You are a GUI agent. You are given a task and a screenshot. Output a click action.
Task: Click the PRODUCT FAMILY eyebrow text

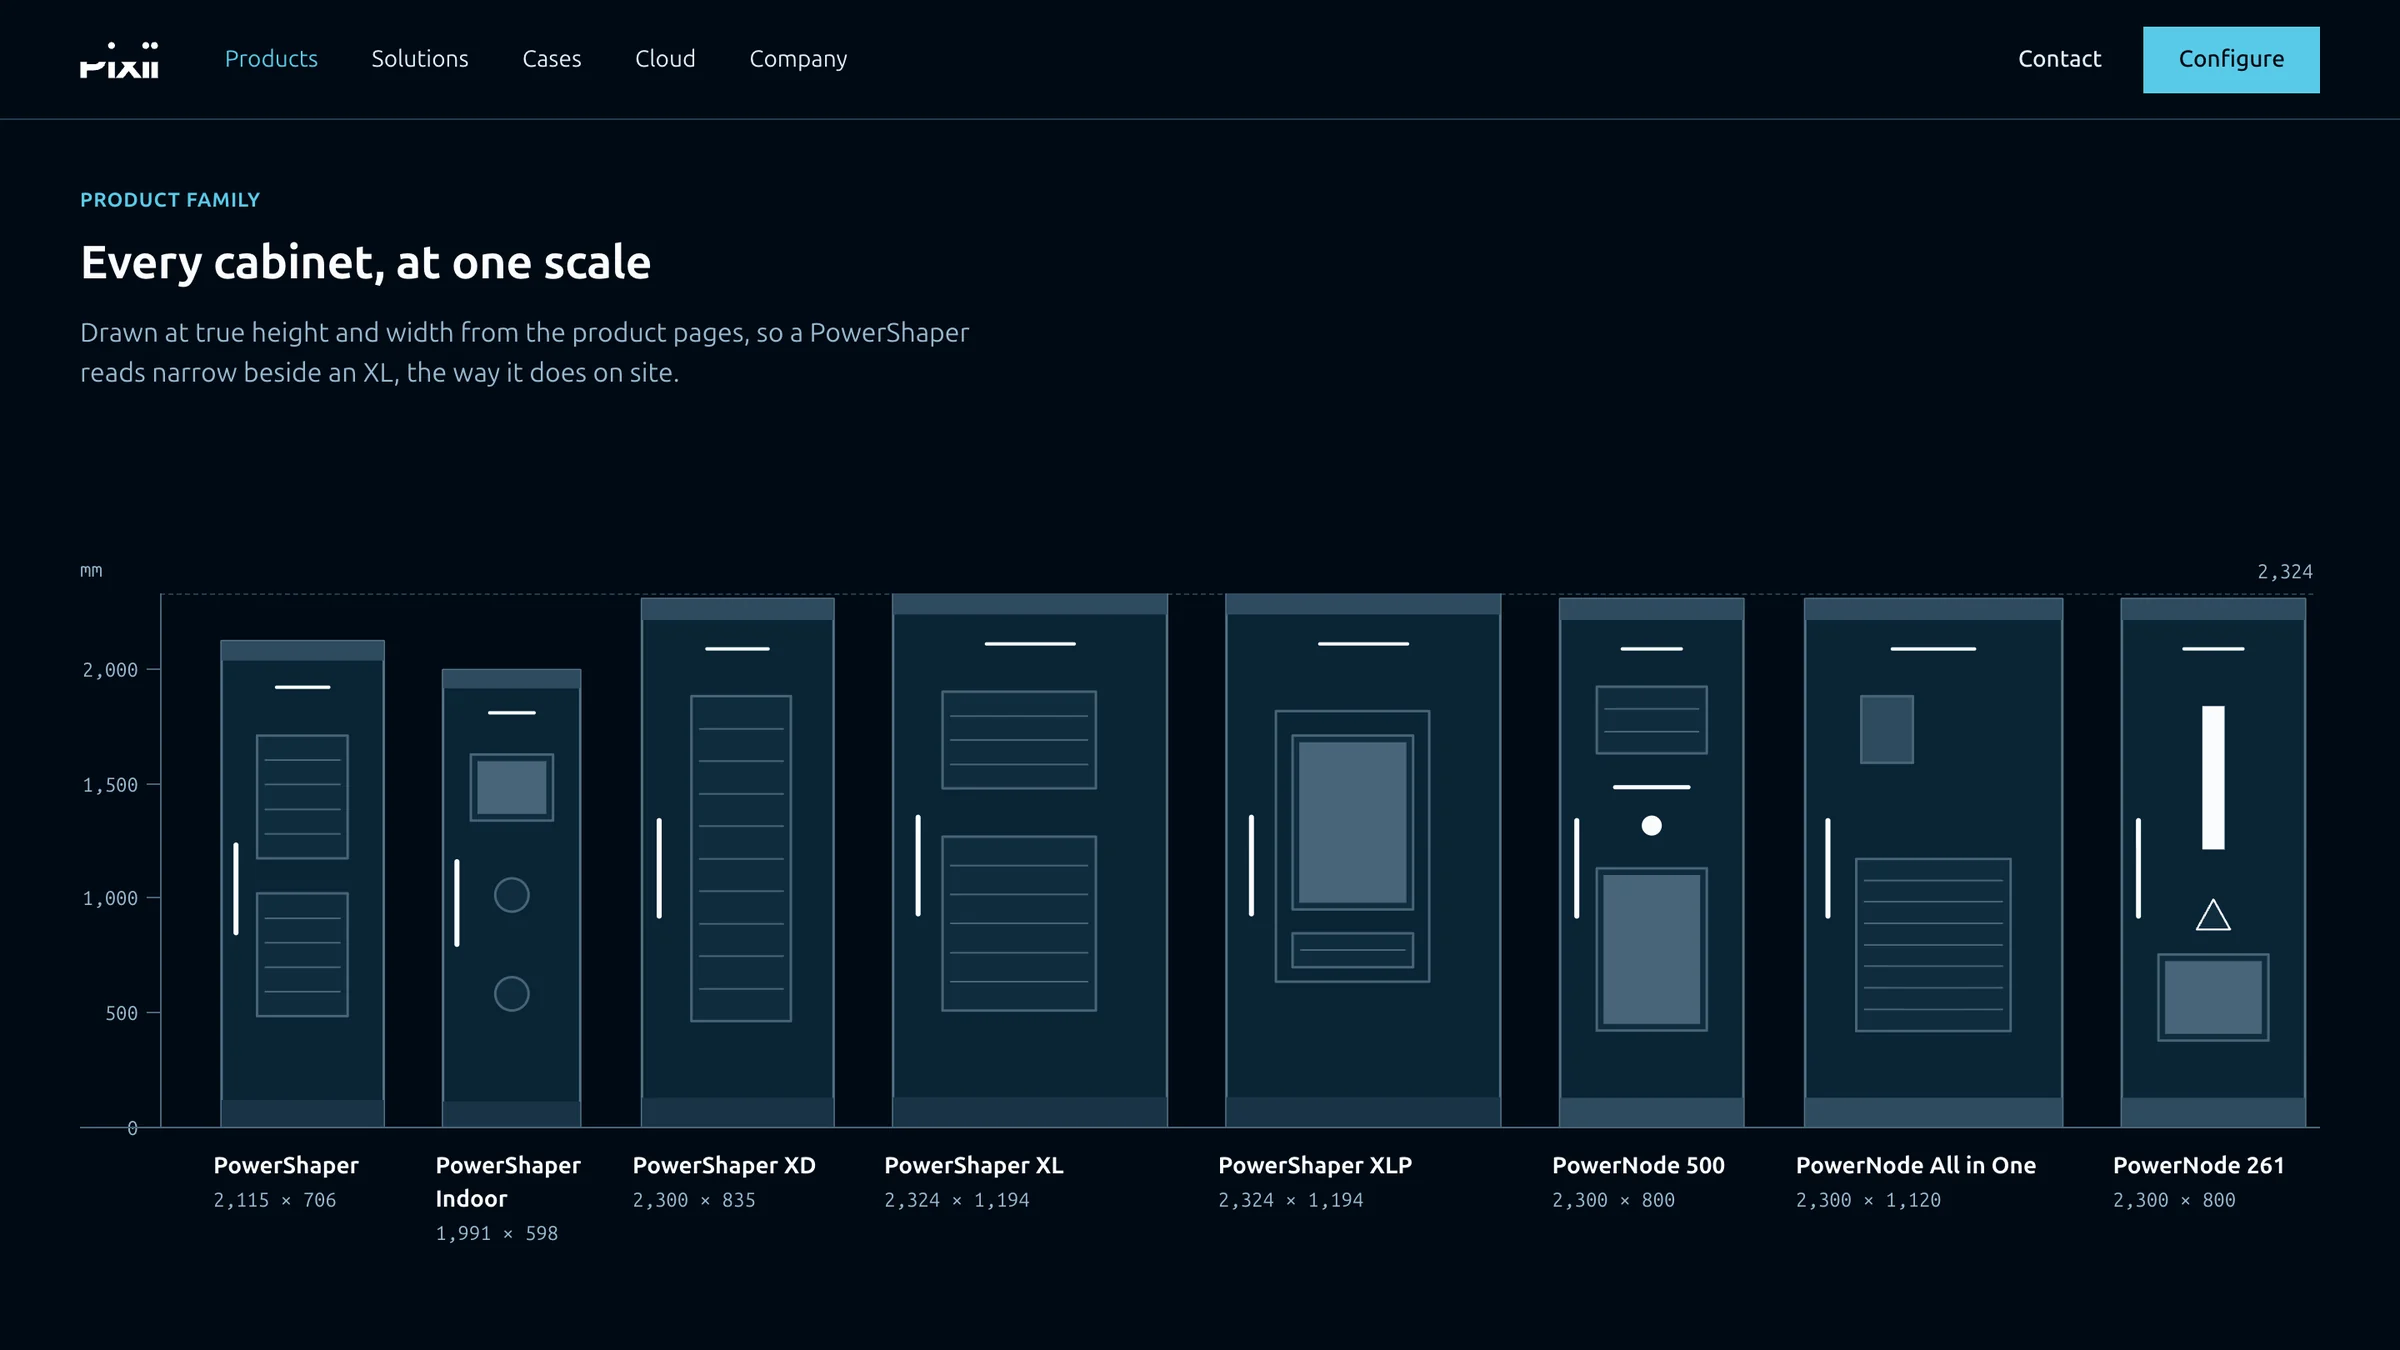[x=170, y=200]
